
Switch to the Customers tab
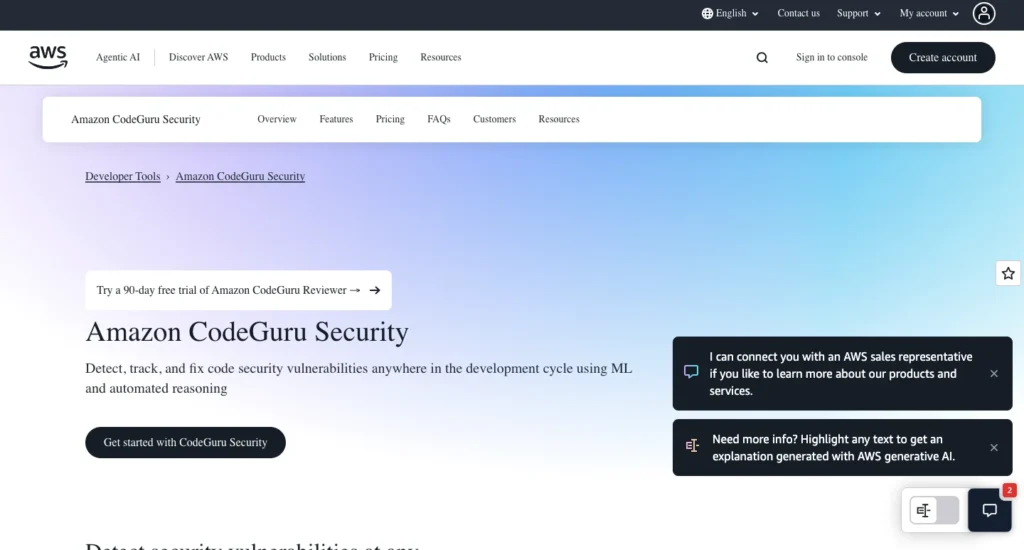[494, 119]
